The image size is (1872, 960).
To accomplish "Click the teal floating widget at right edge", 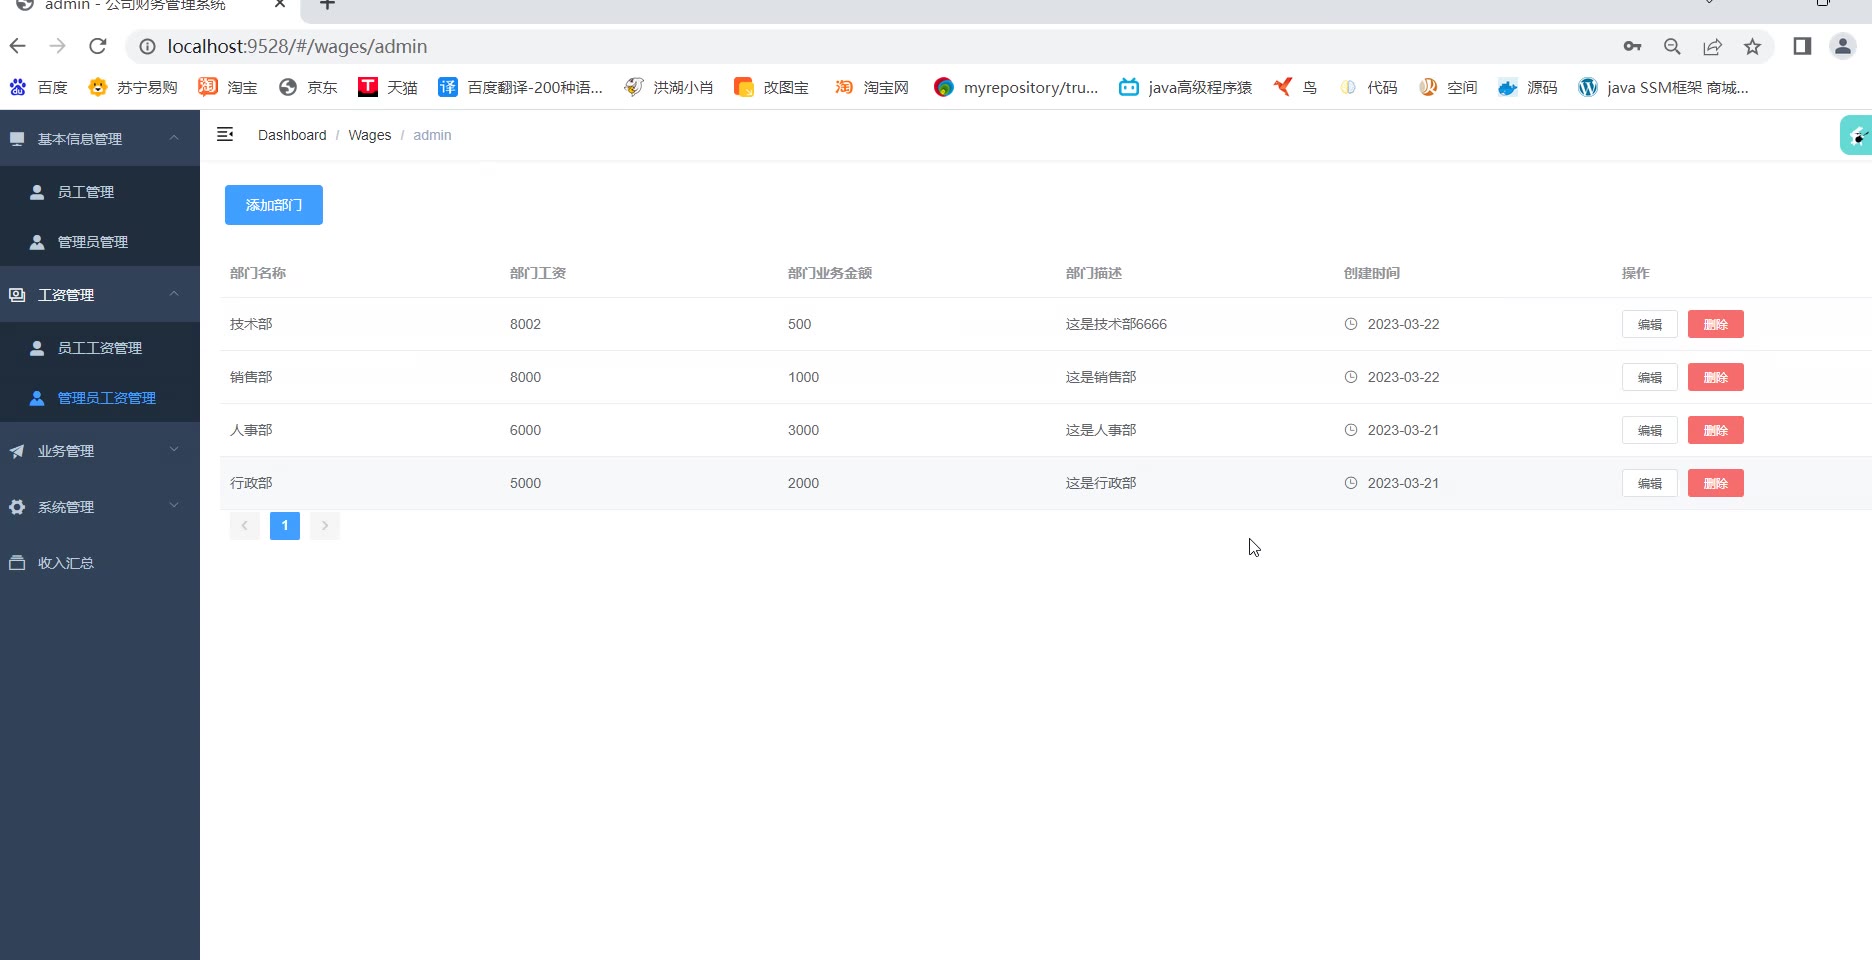I will [1857, 135].
